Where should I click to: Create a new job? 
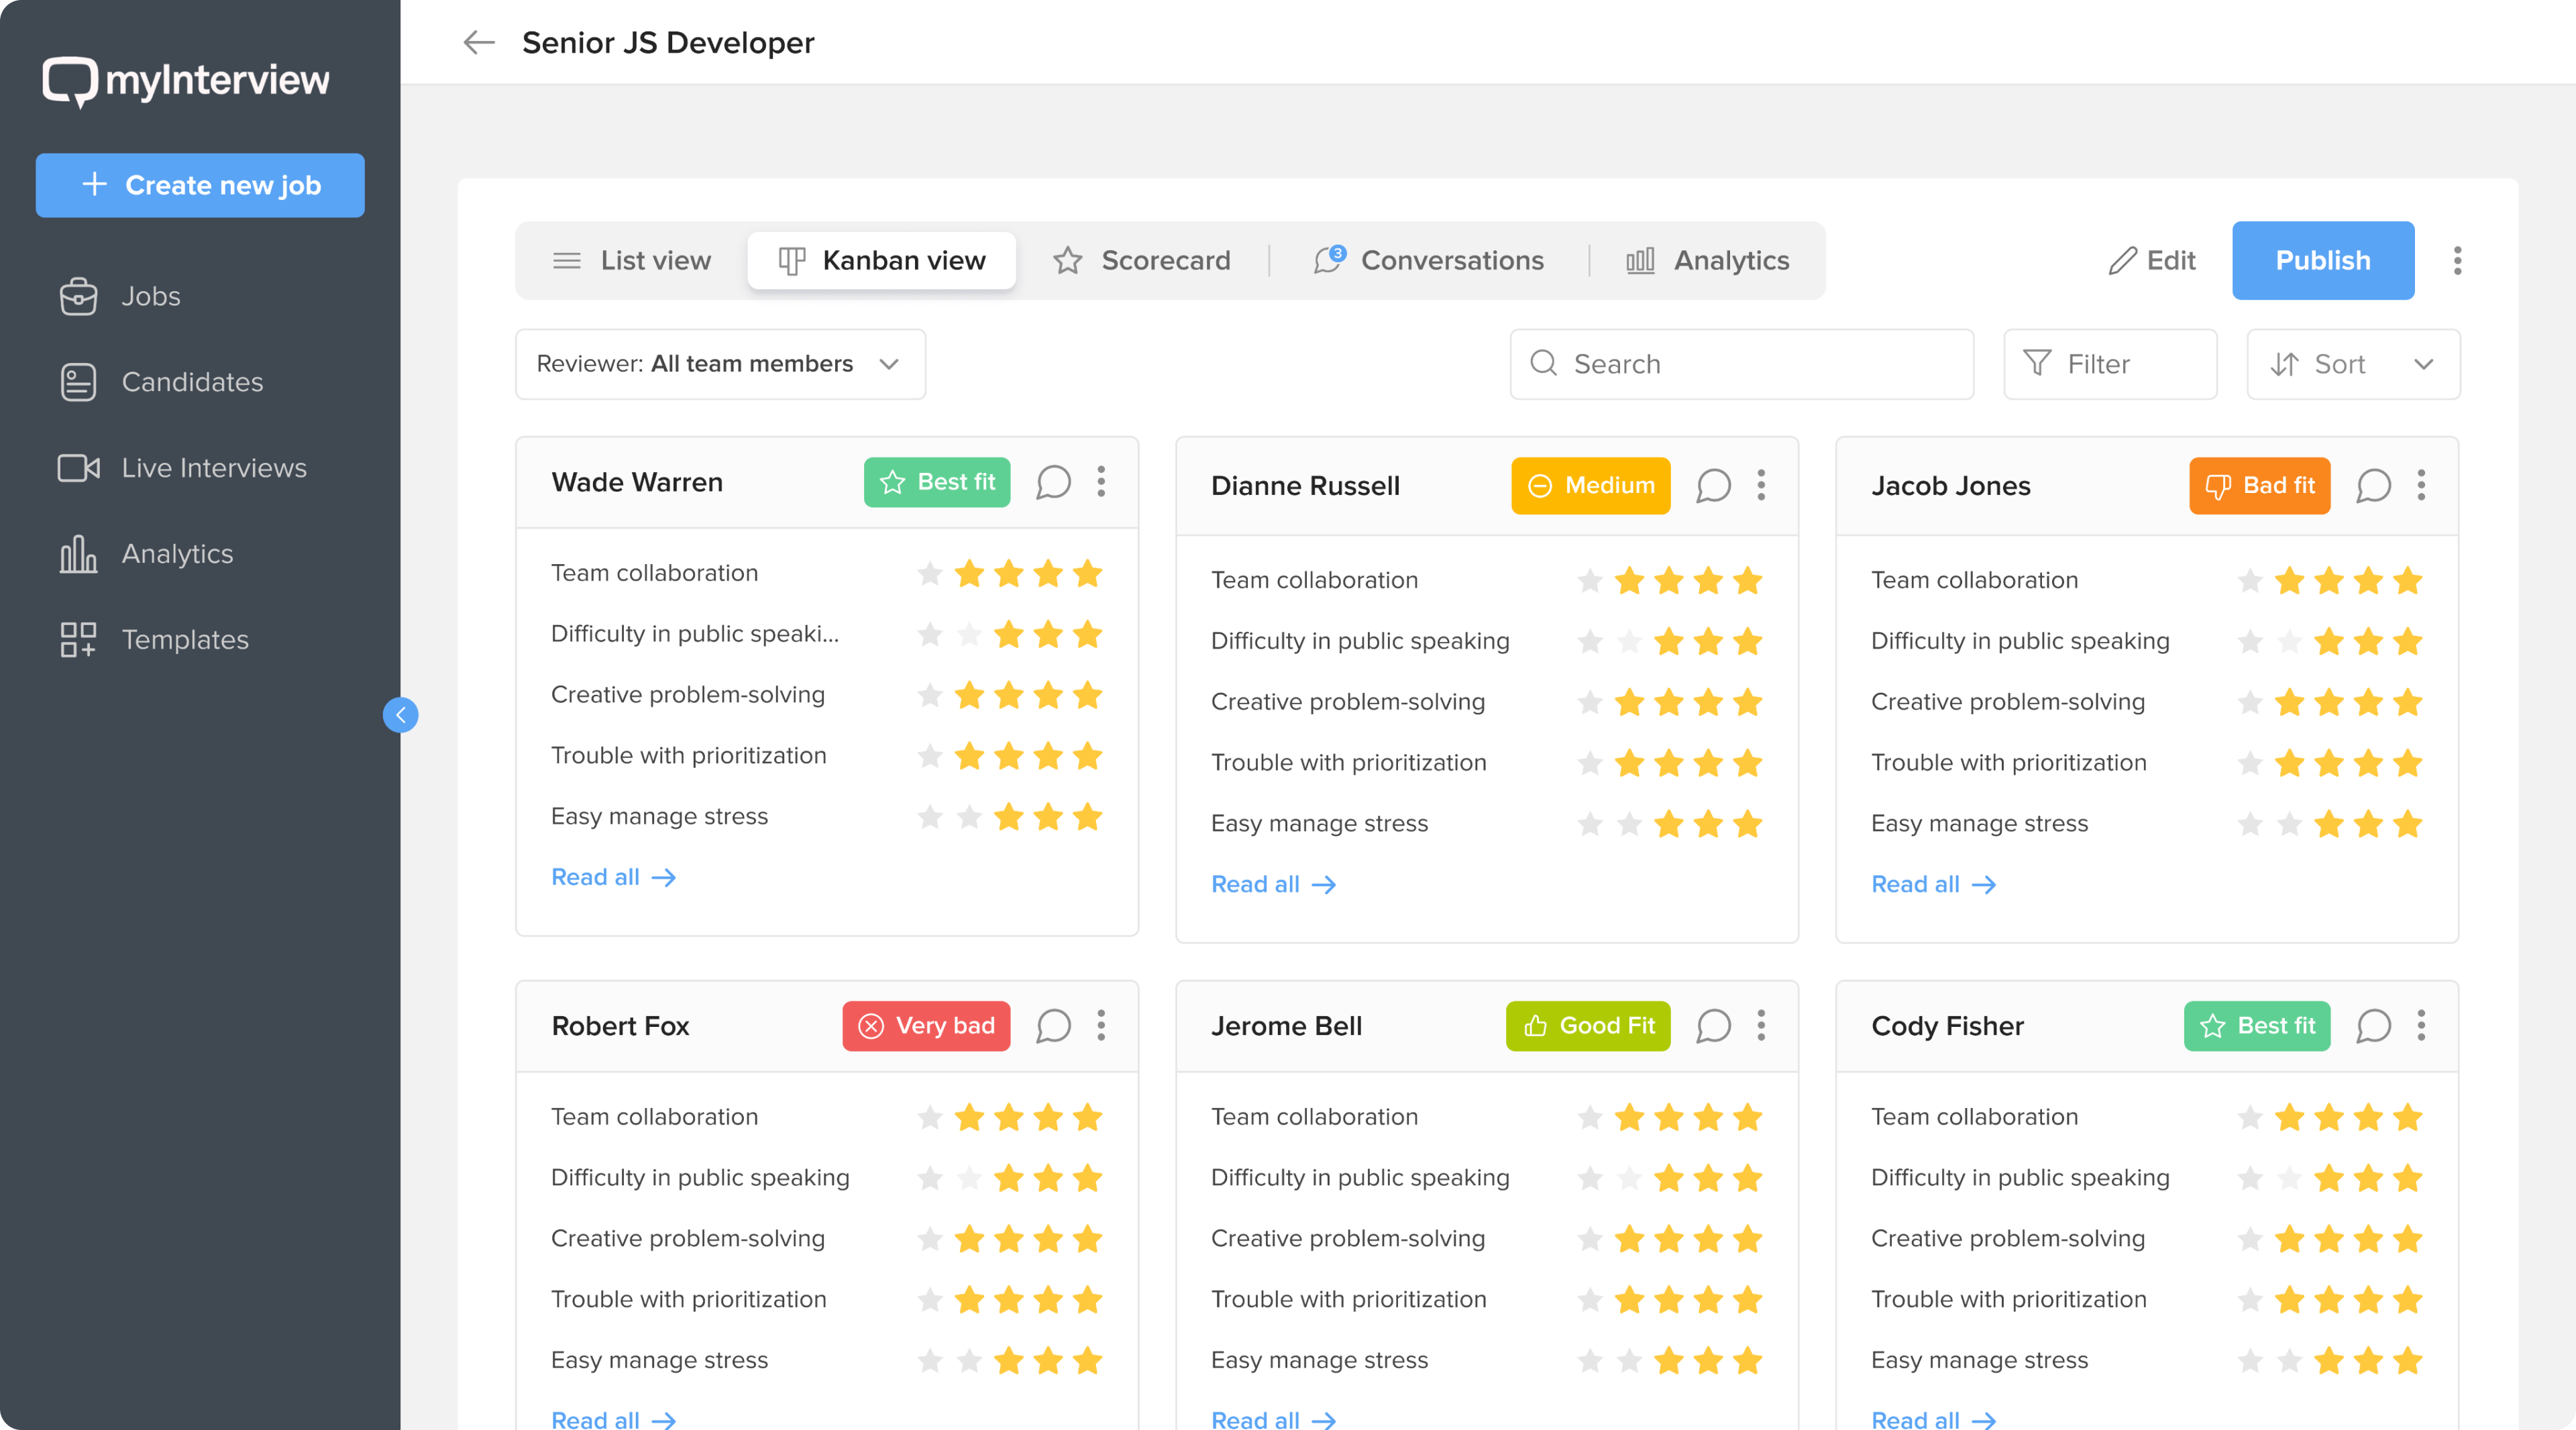coord(200,185)
